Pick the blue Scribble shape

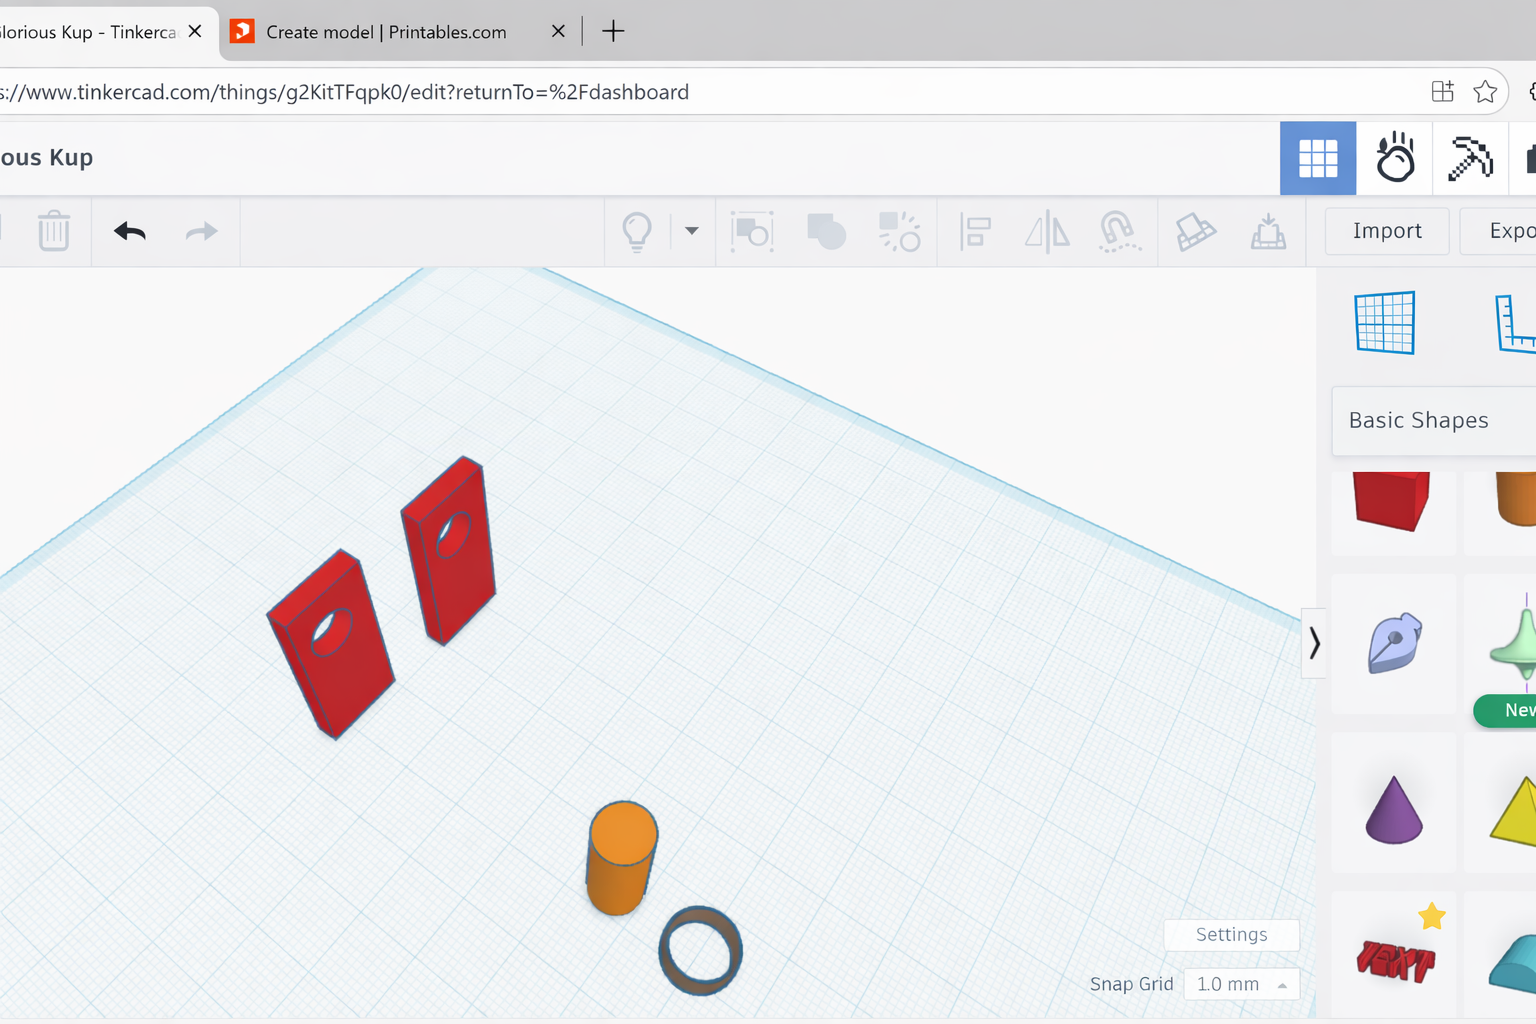[1394, 642]
